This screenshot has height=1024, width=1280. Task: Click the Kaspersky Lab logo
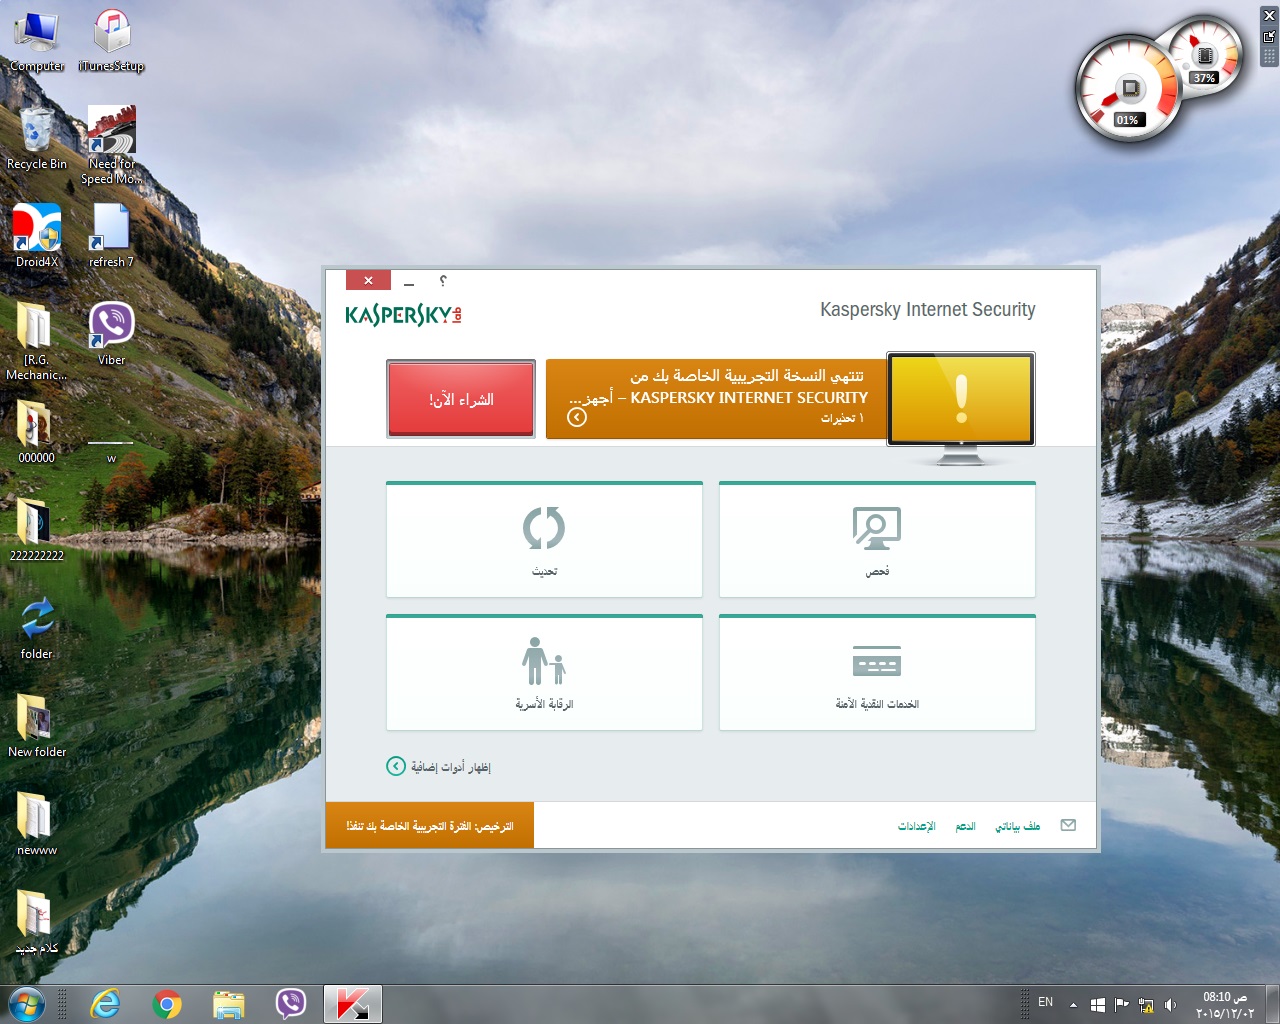click(403, 315)
